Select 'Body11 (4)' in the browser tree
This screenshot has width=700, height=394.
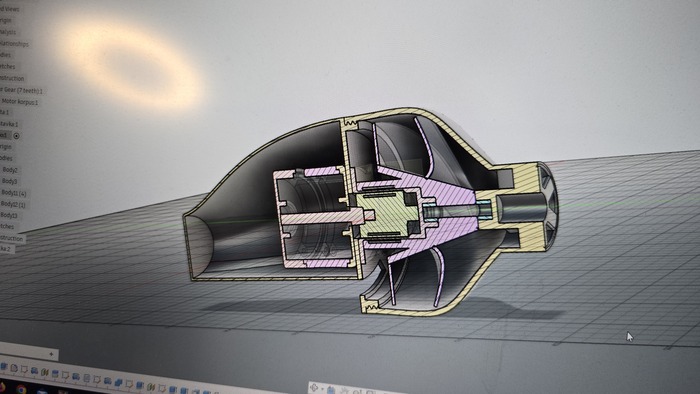pos(13,193)
